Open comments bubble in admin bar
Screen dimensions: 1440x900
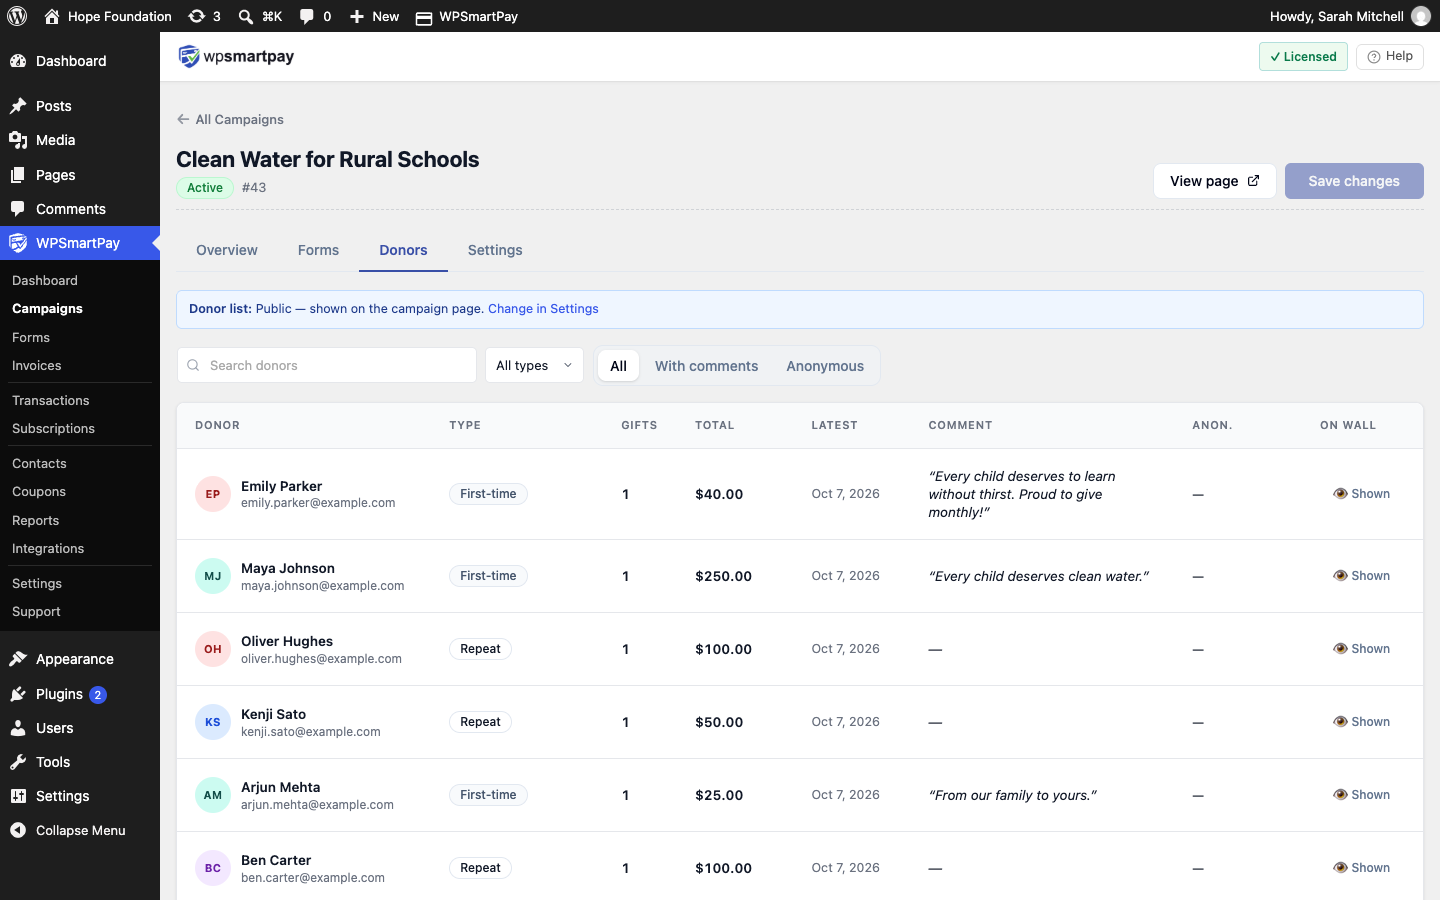click(x=307, y=16)
